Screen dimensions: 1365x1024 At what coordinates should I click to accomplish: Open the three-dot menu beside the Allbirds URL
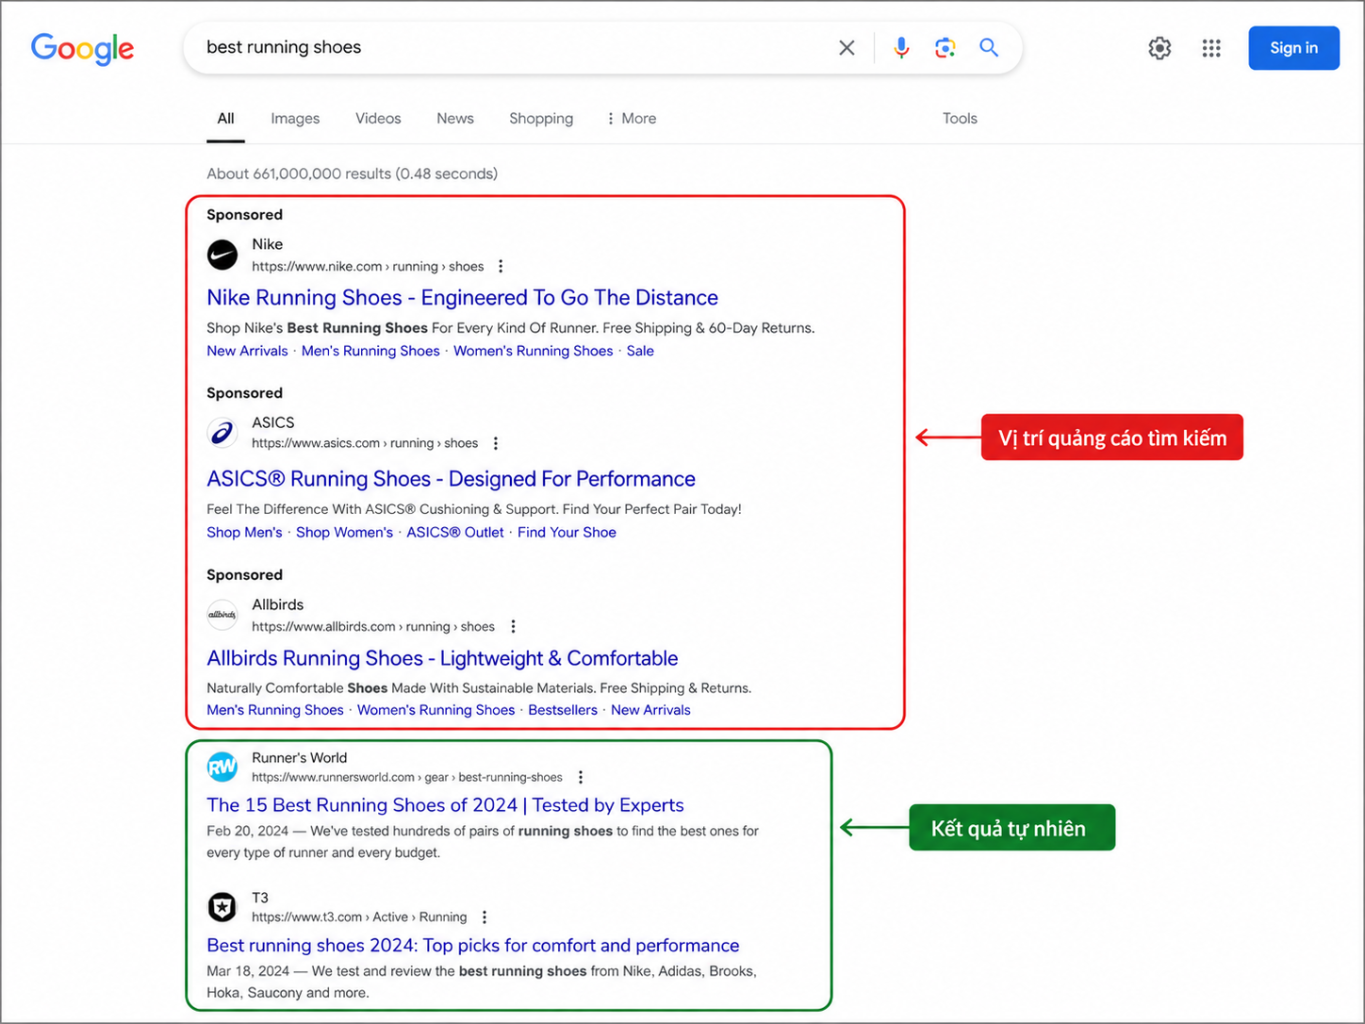click(x=513, y=627)
